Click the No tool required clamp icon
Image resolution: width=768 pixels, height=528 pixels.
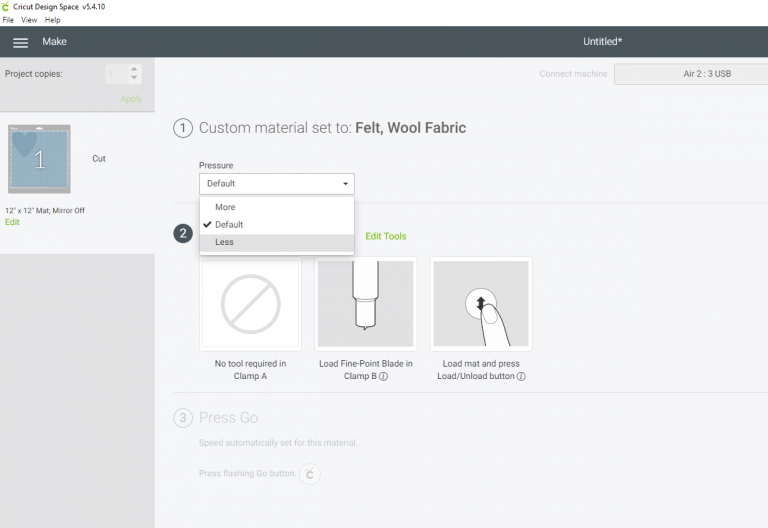tap(250, 304)
